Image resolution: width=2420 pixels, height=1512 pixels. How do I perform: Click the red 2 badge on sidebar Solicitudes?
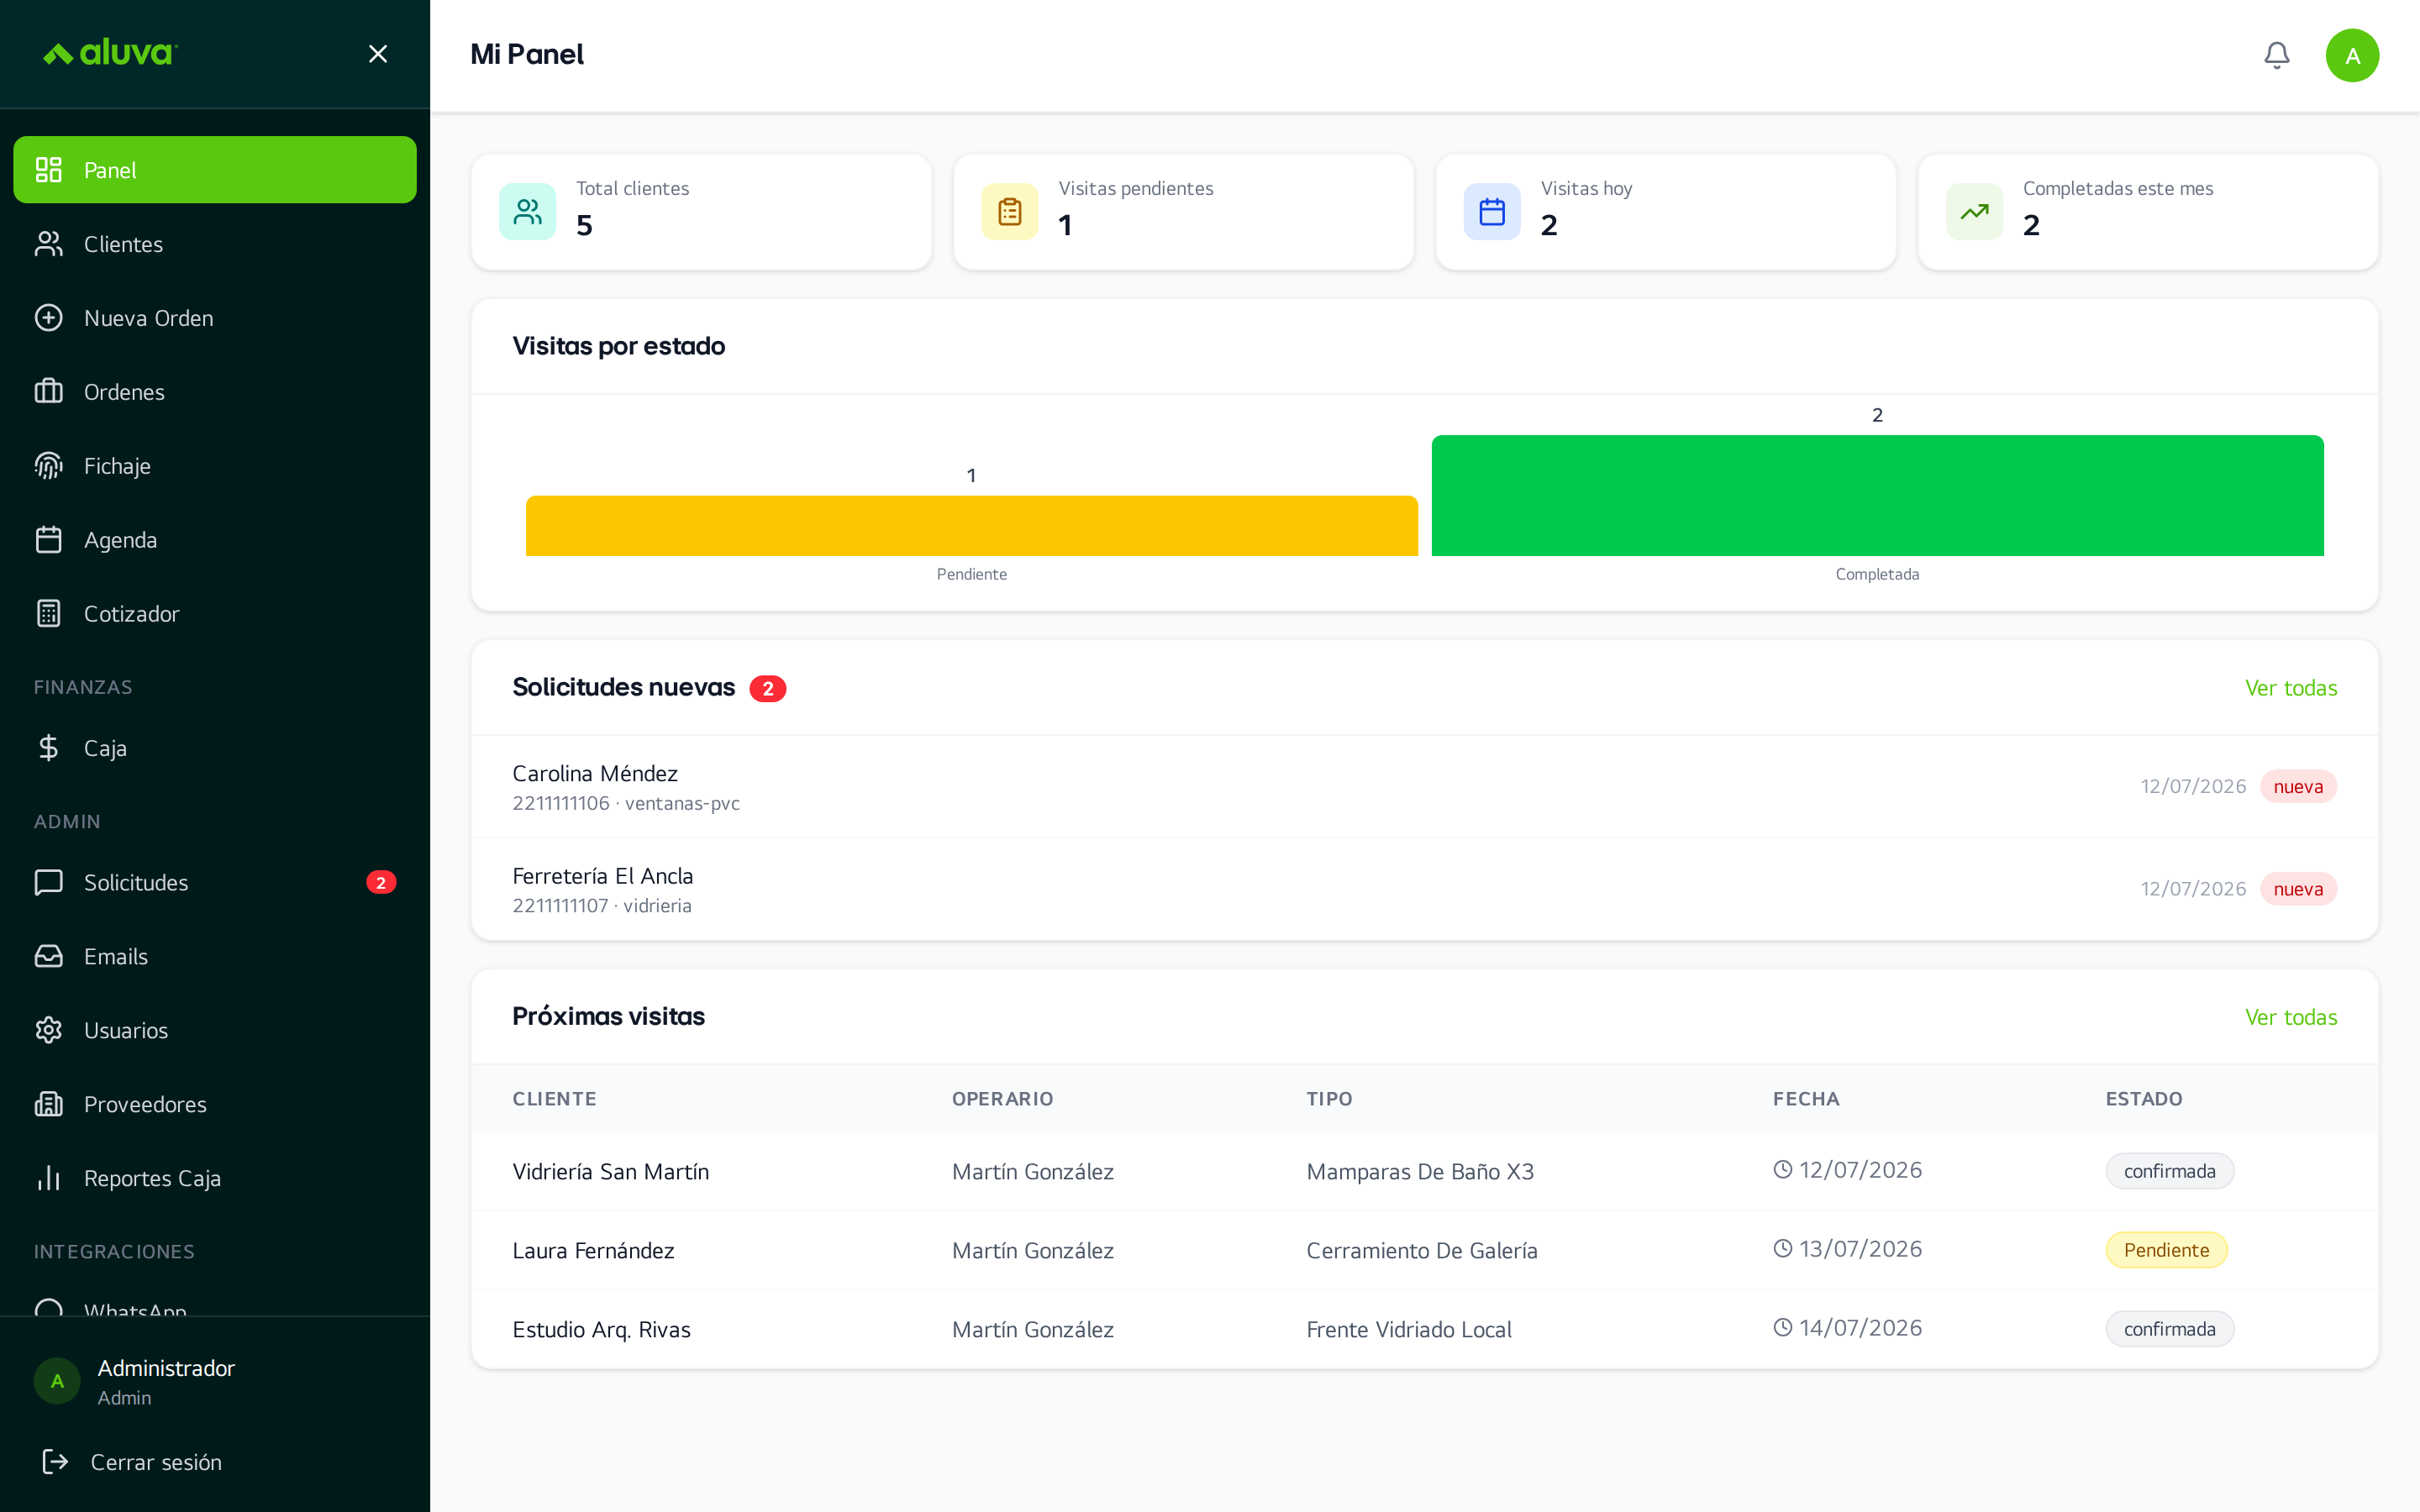click(381, 882)
